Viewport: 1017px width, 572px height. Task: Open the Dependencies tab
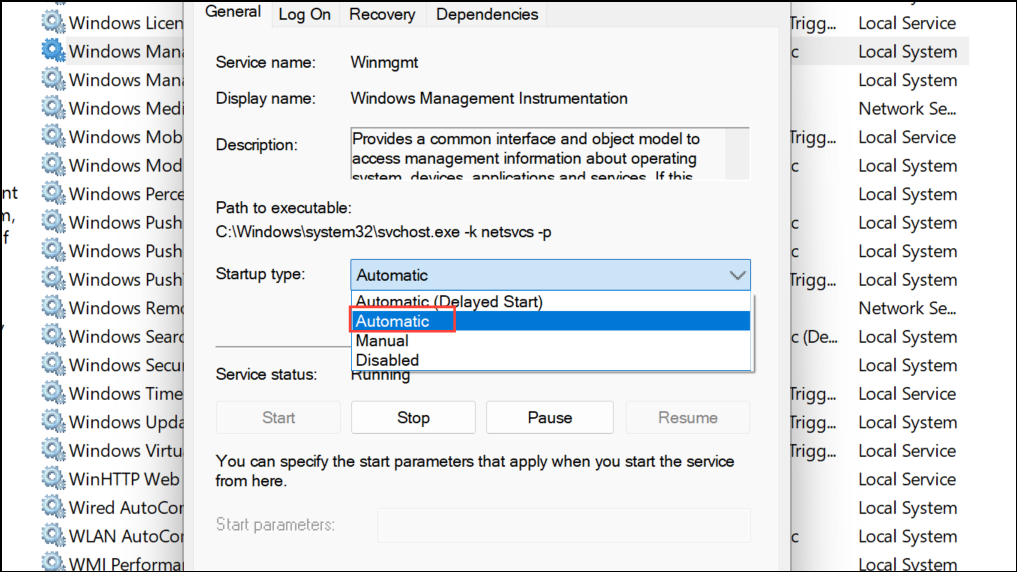click(487, 14)
